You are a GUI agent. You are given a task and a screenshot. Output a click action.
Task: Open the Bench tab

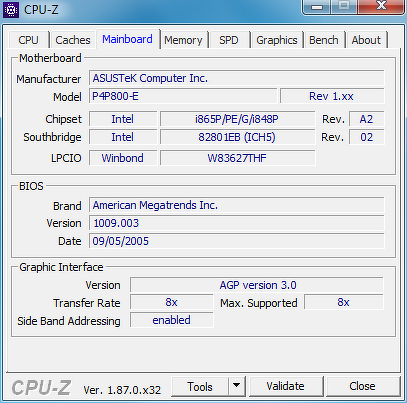(324, 40)
